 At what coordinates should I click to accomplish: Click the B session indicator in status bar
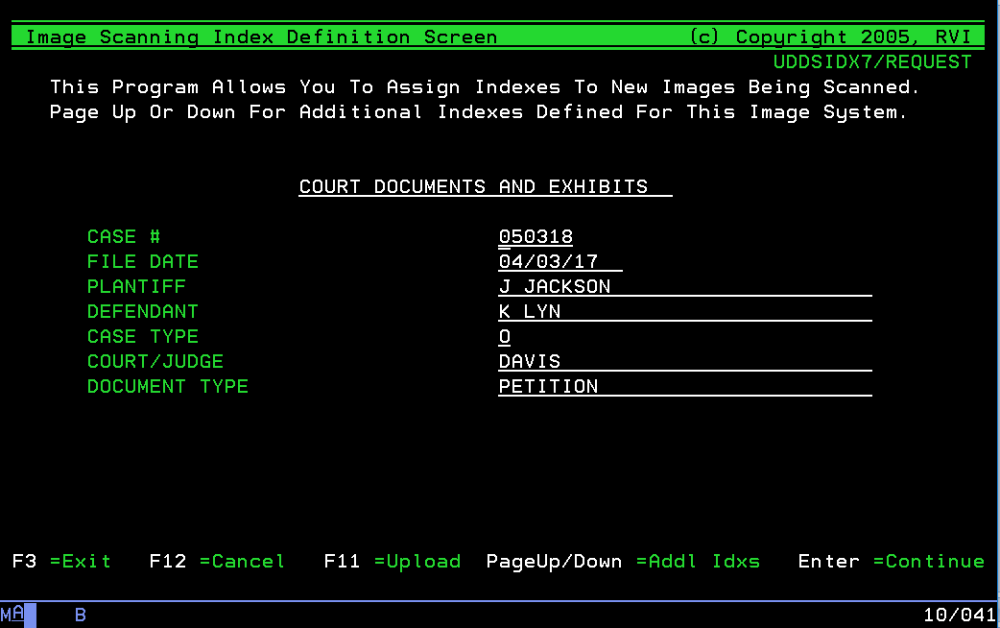pyautogui.click(x=80, y=615)
